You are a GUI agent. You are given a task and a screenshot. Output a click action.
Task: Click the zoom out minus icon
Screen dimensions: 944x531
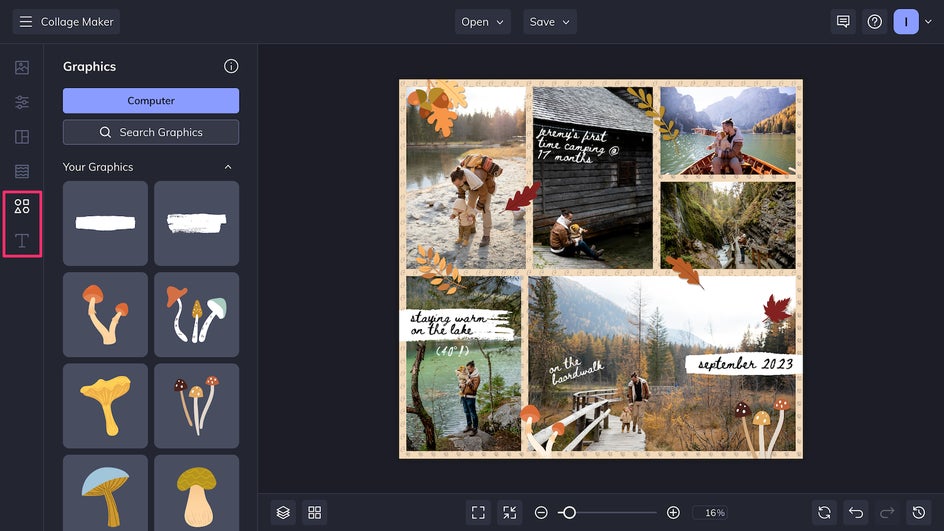pos(541,512)
